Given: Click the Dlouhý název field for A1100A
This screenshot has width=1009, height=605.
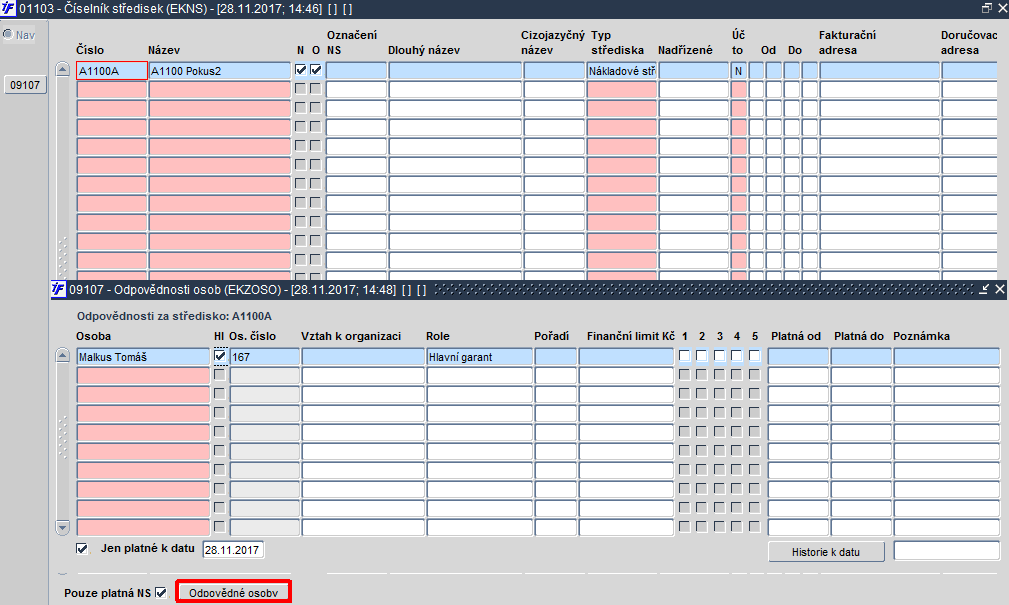Looking at the screenshot, I should click(455, 71).
